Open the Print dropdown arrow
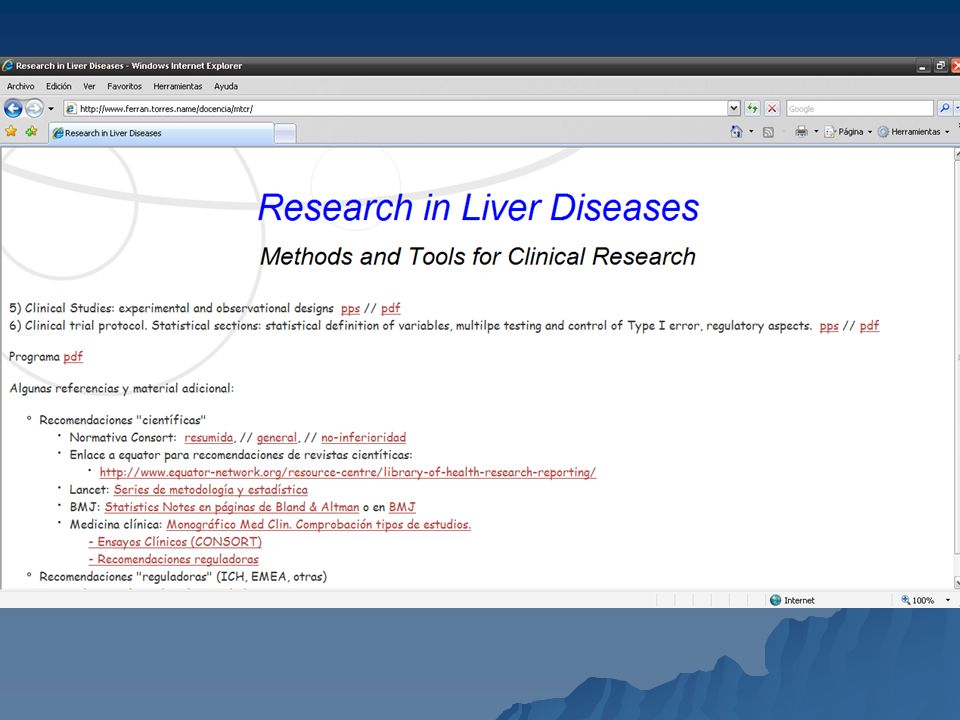This screenshot has height=720, width=960. pyautogui.click(x=816, y=132)
